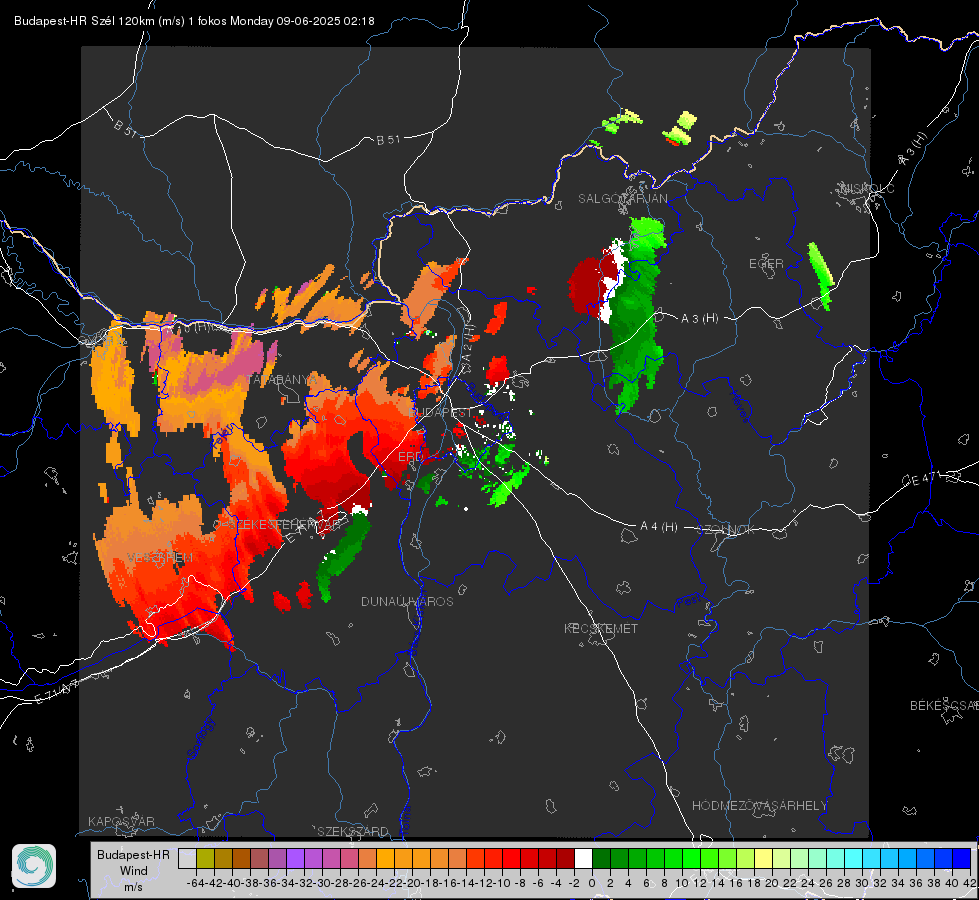
Task: Click the 'm/s' unit label in the legend
Action: click(133, 887)
